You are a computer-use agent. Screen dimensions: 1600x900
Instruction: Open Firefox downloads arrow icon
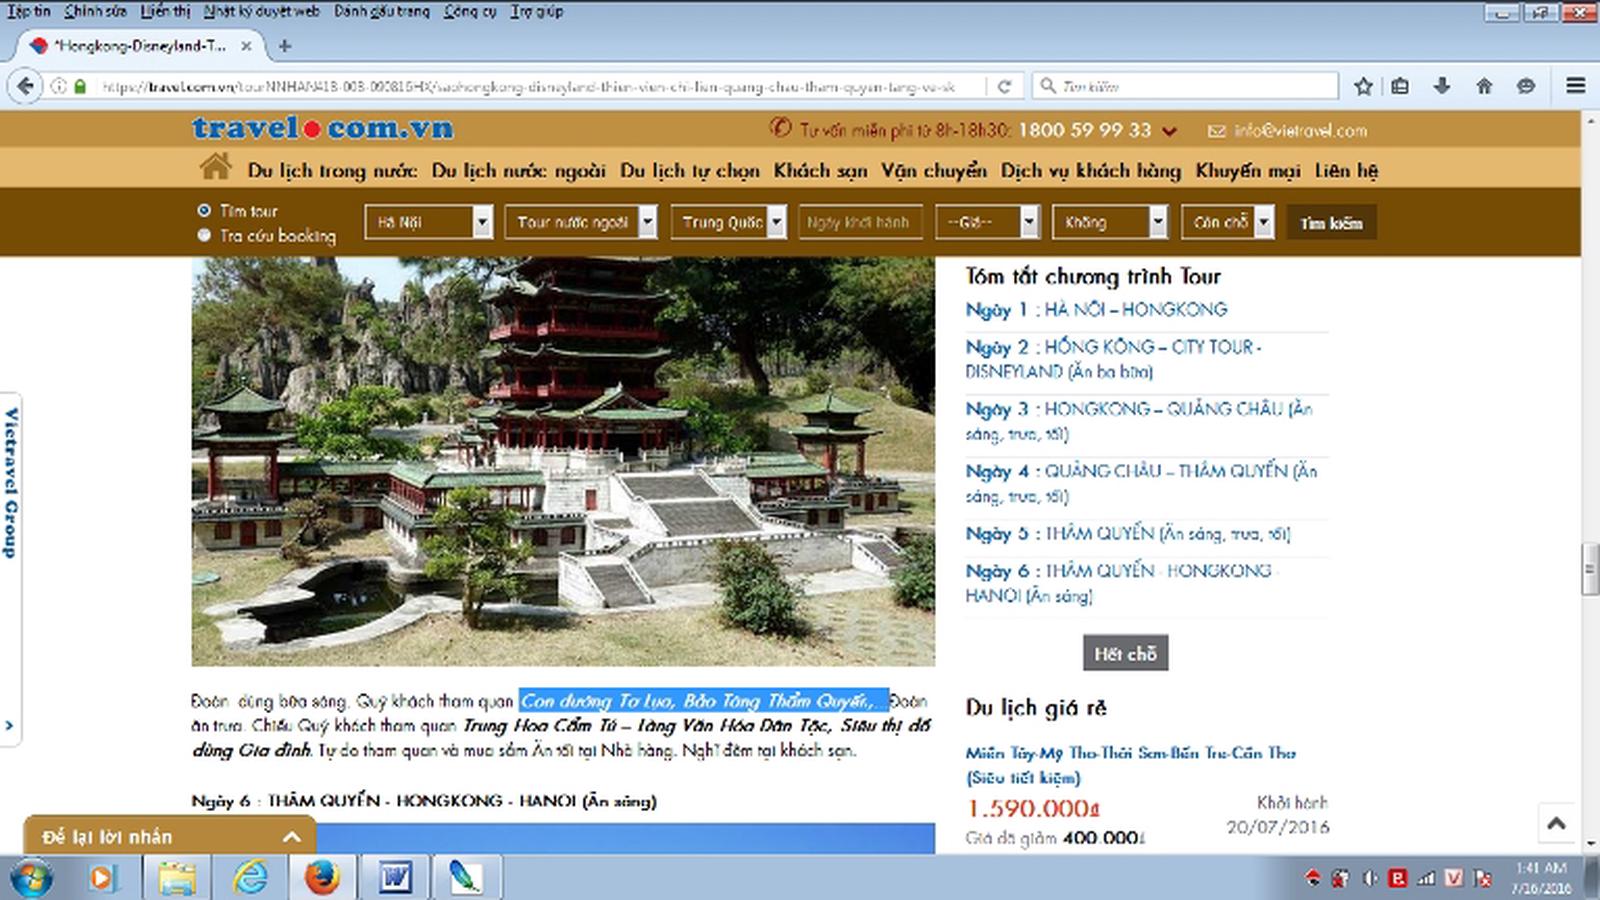tap(1441, 86)
